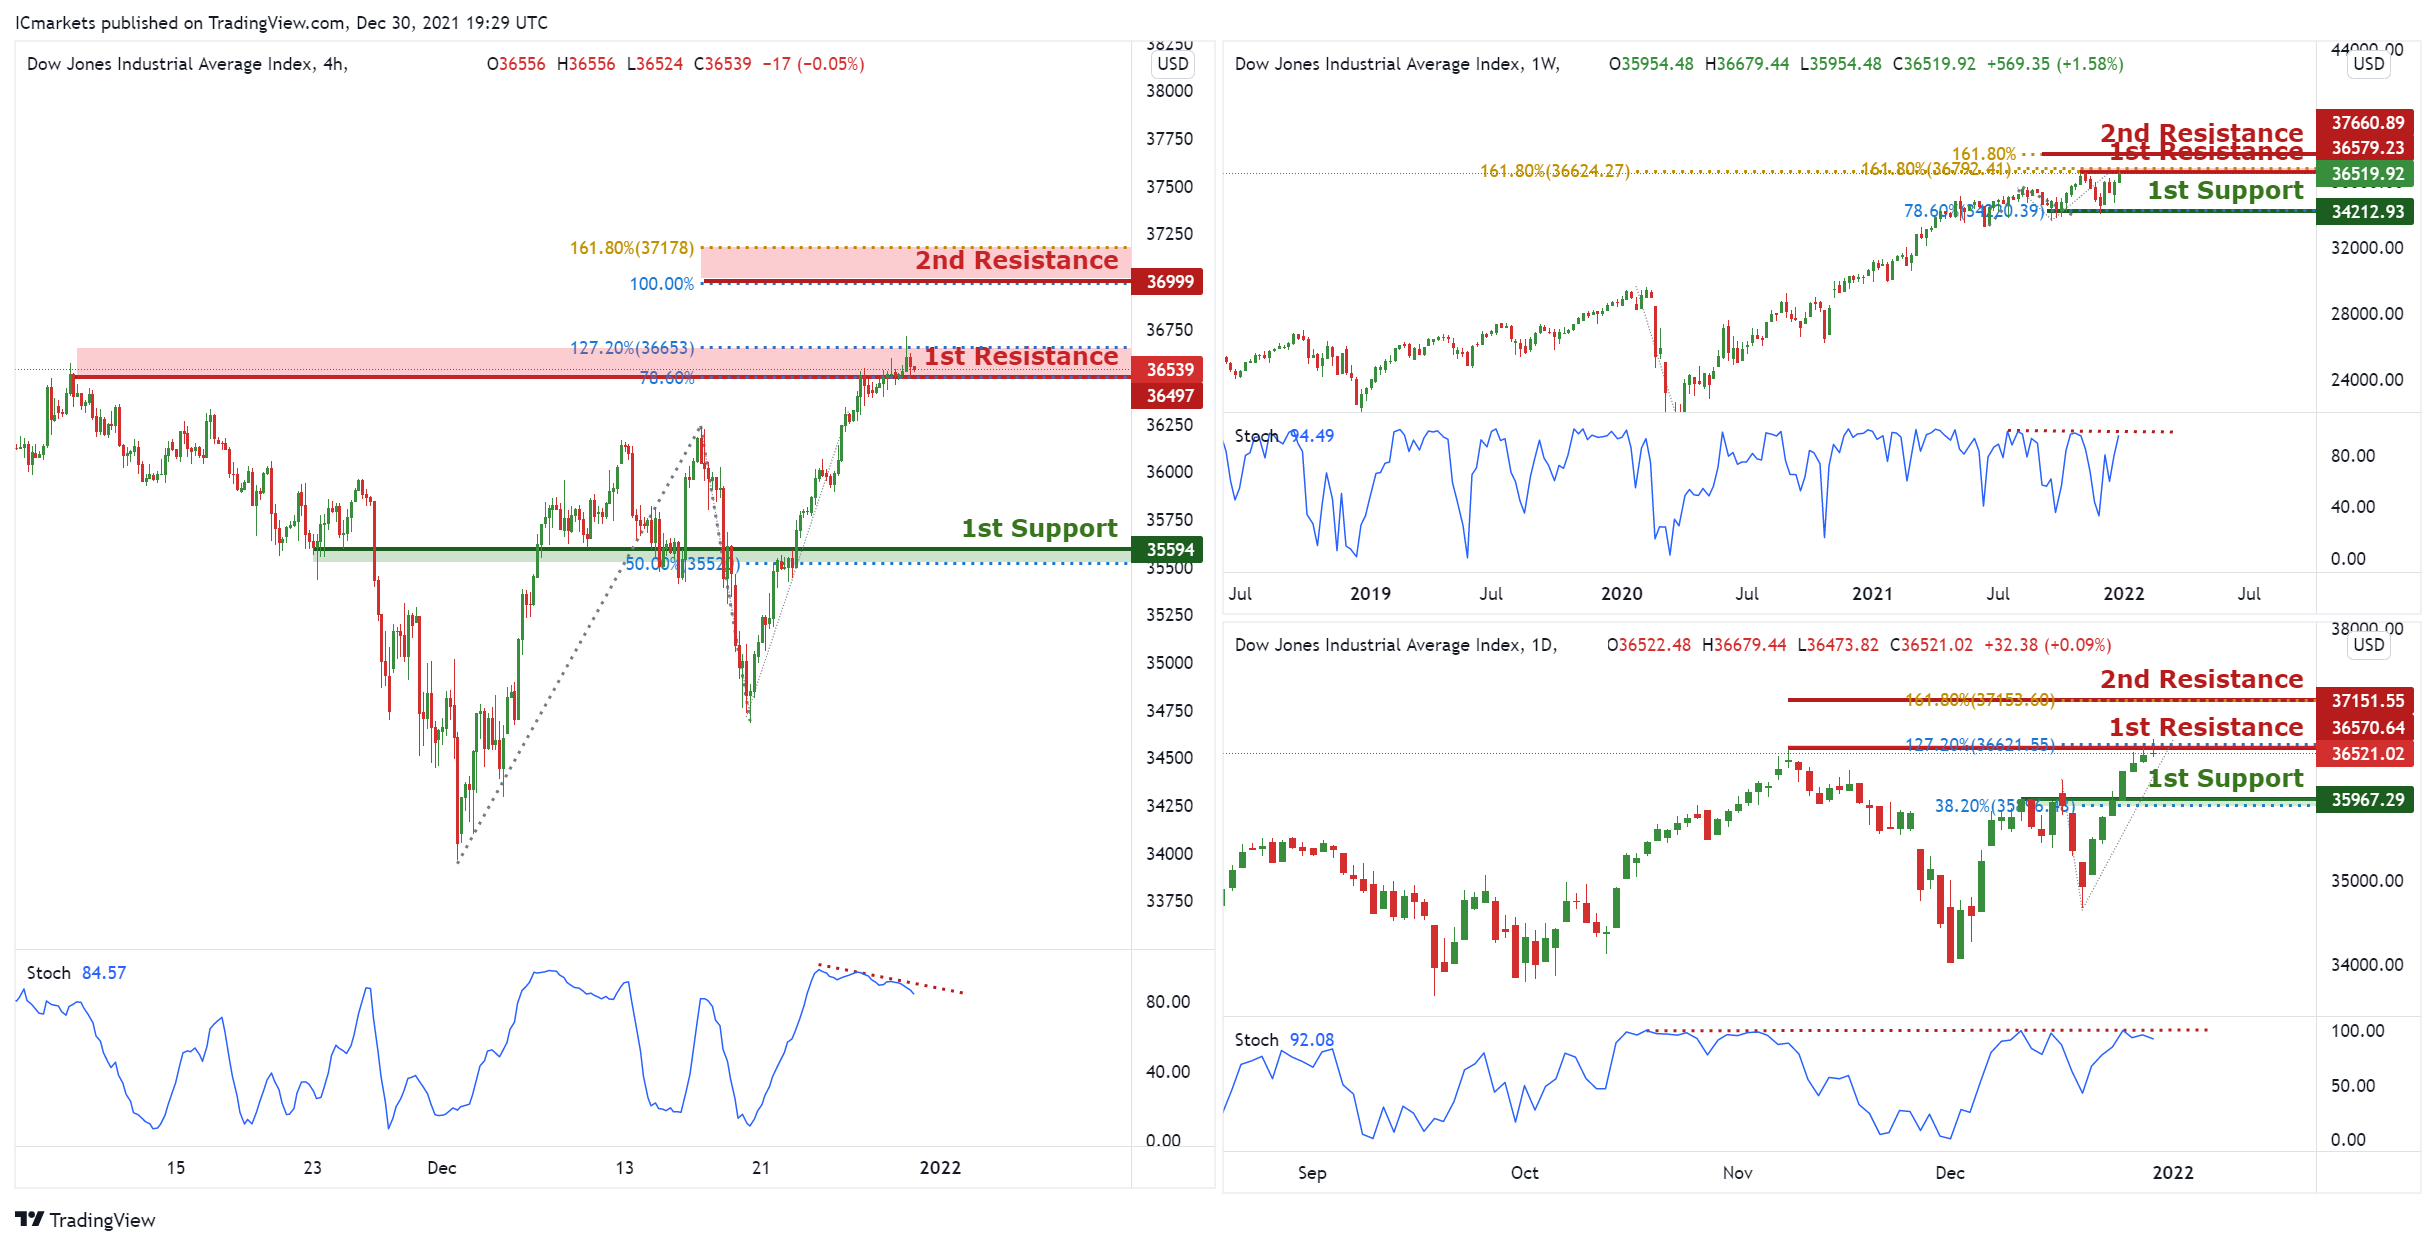
Task: Select the 37660.89 price label on weekly chart
Action: click(x=2367, y=123)
